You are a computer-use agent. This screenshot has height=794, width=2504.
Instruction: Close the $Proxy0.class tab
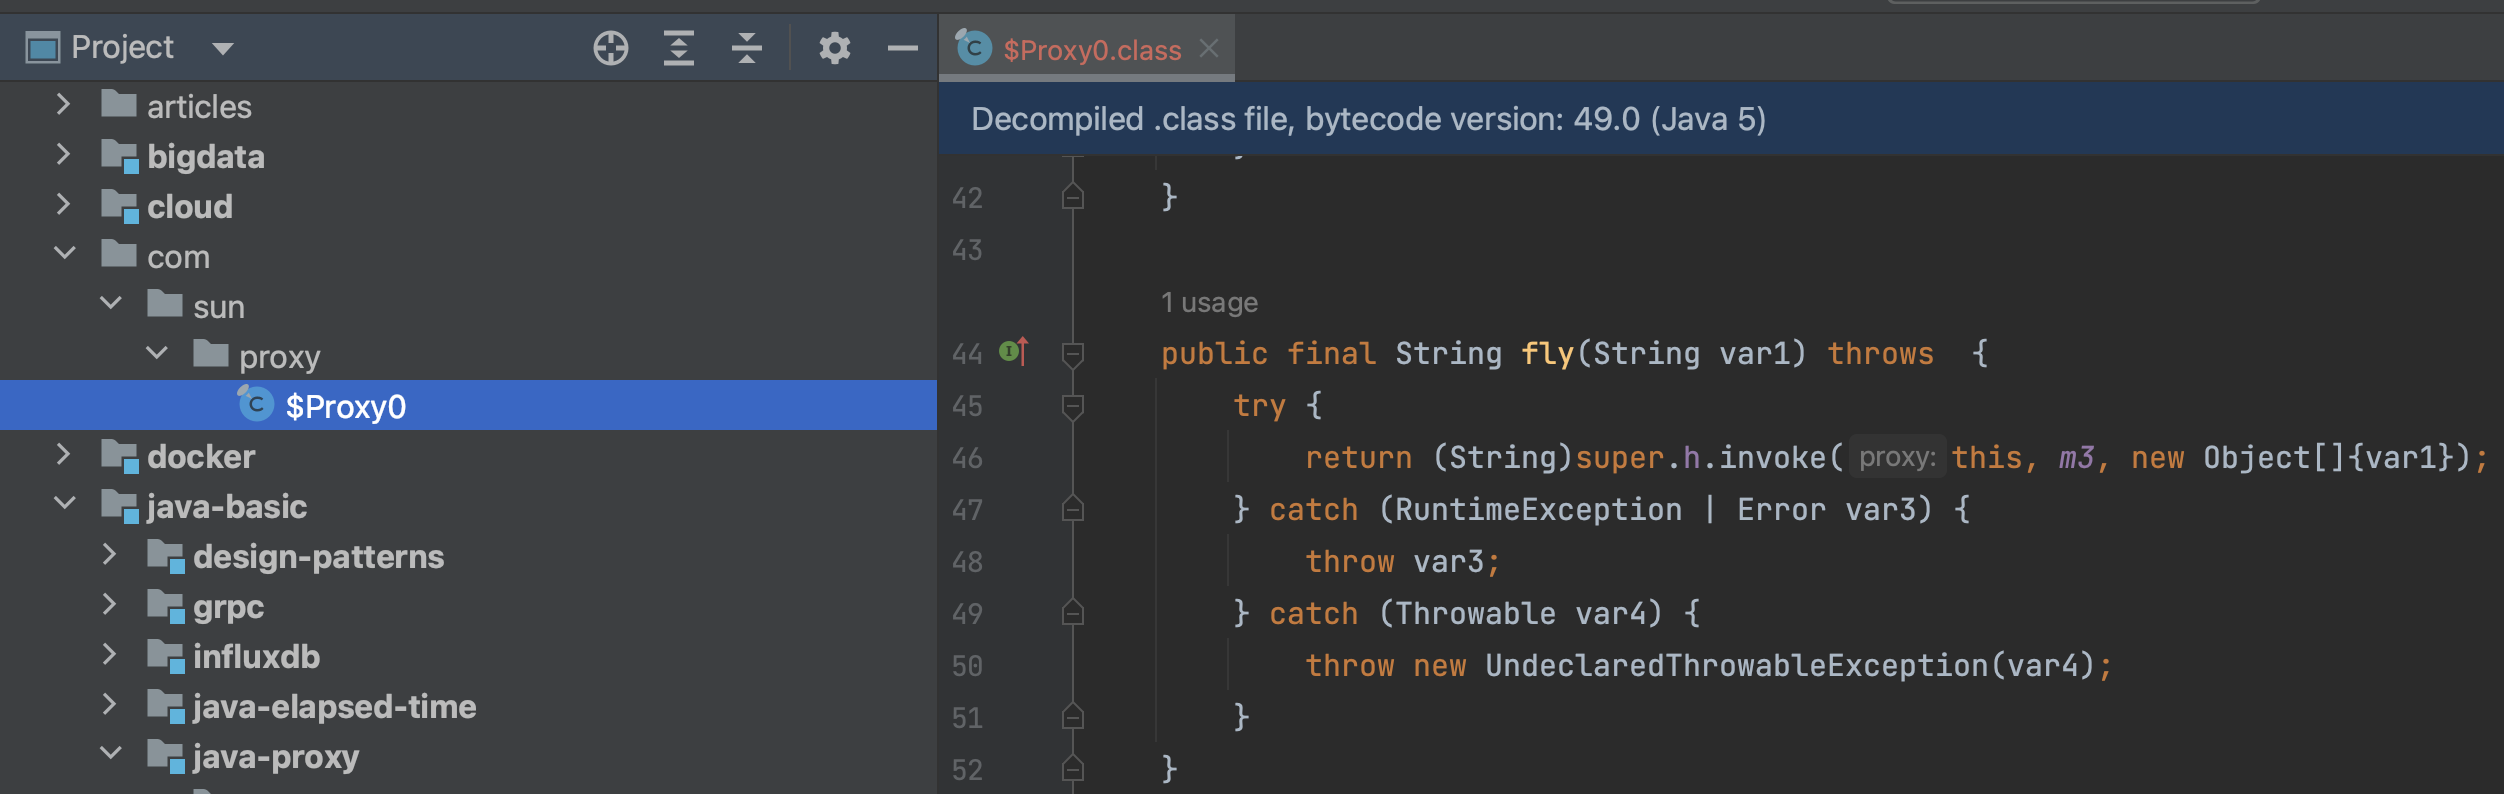coord(1209,48)
